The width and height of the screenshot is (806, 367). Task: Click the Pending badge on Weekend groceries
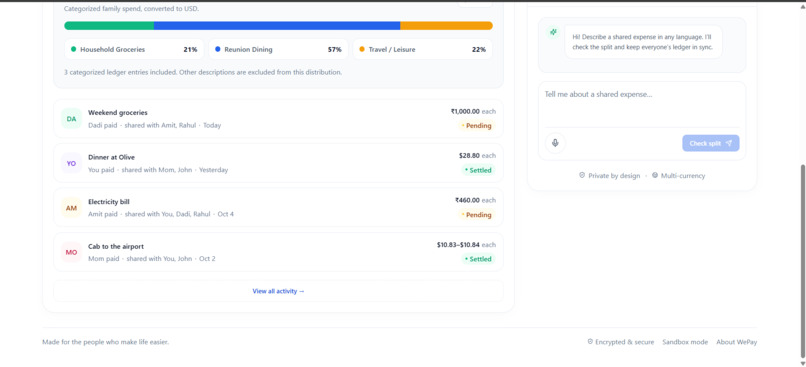477,125
